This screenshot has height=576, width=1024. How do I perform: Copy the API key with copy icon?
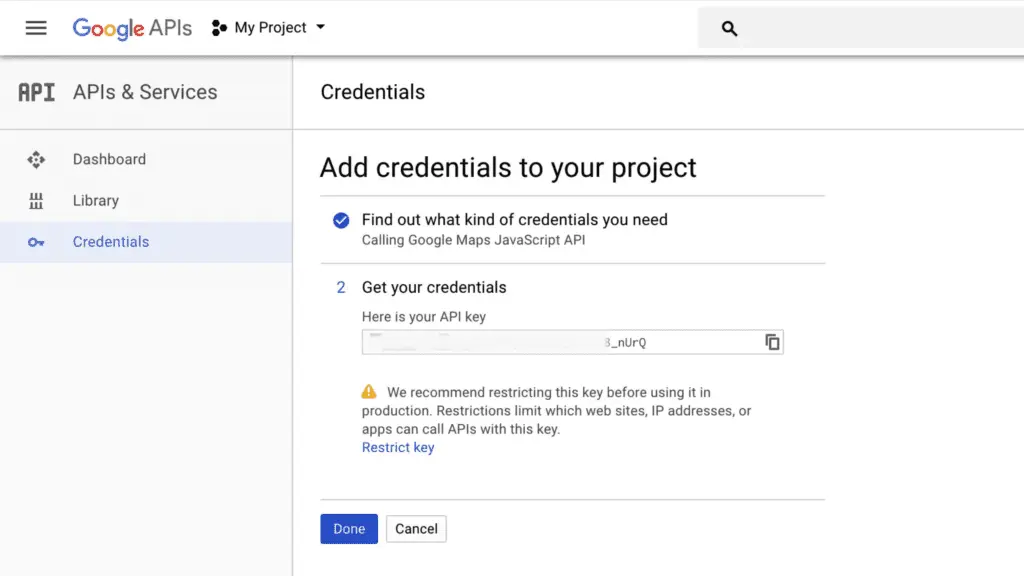click(772, 342)
